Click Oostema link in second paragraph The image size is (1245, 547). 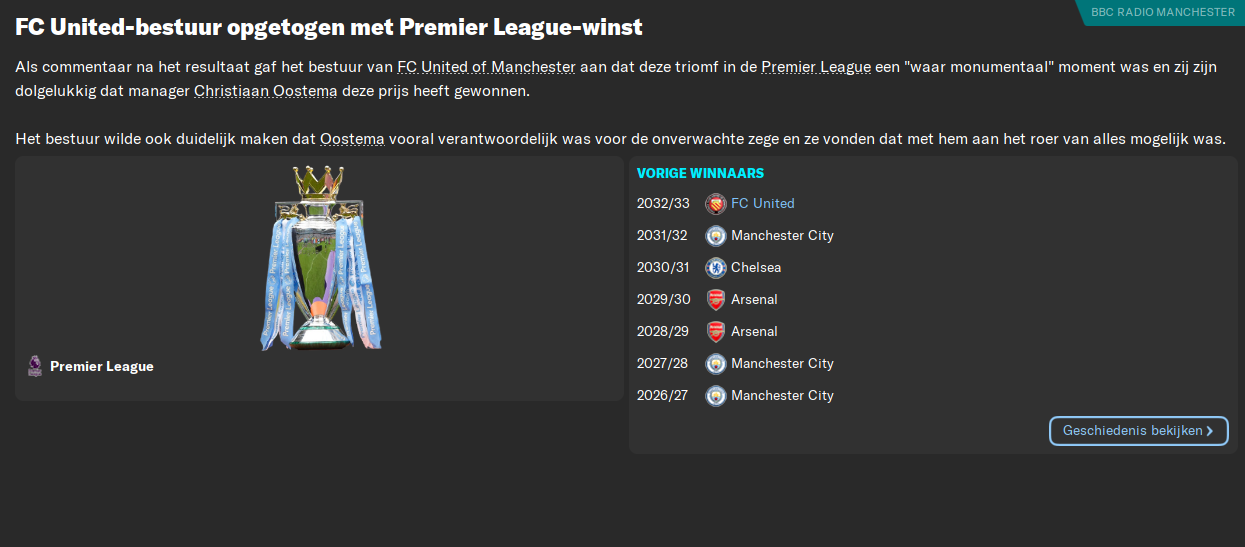(352, 138)
